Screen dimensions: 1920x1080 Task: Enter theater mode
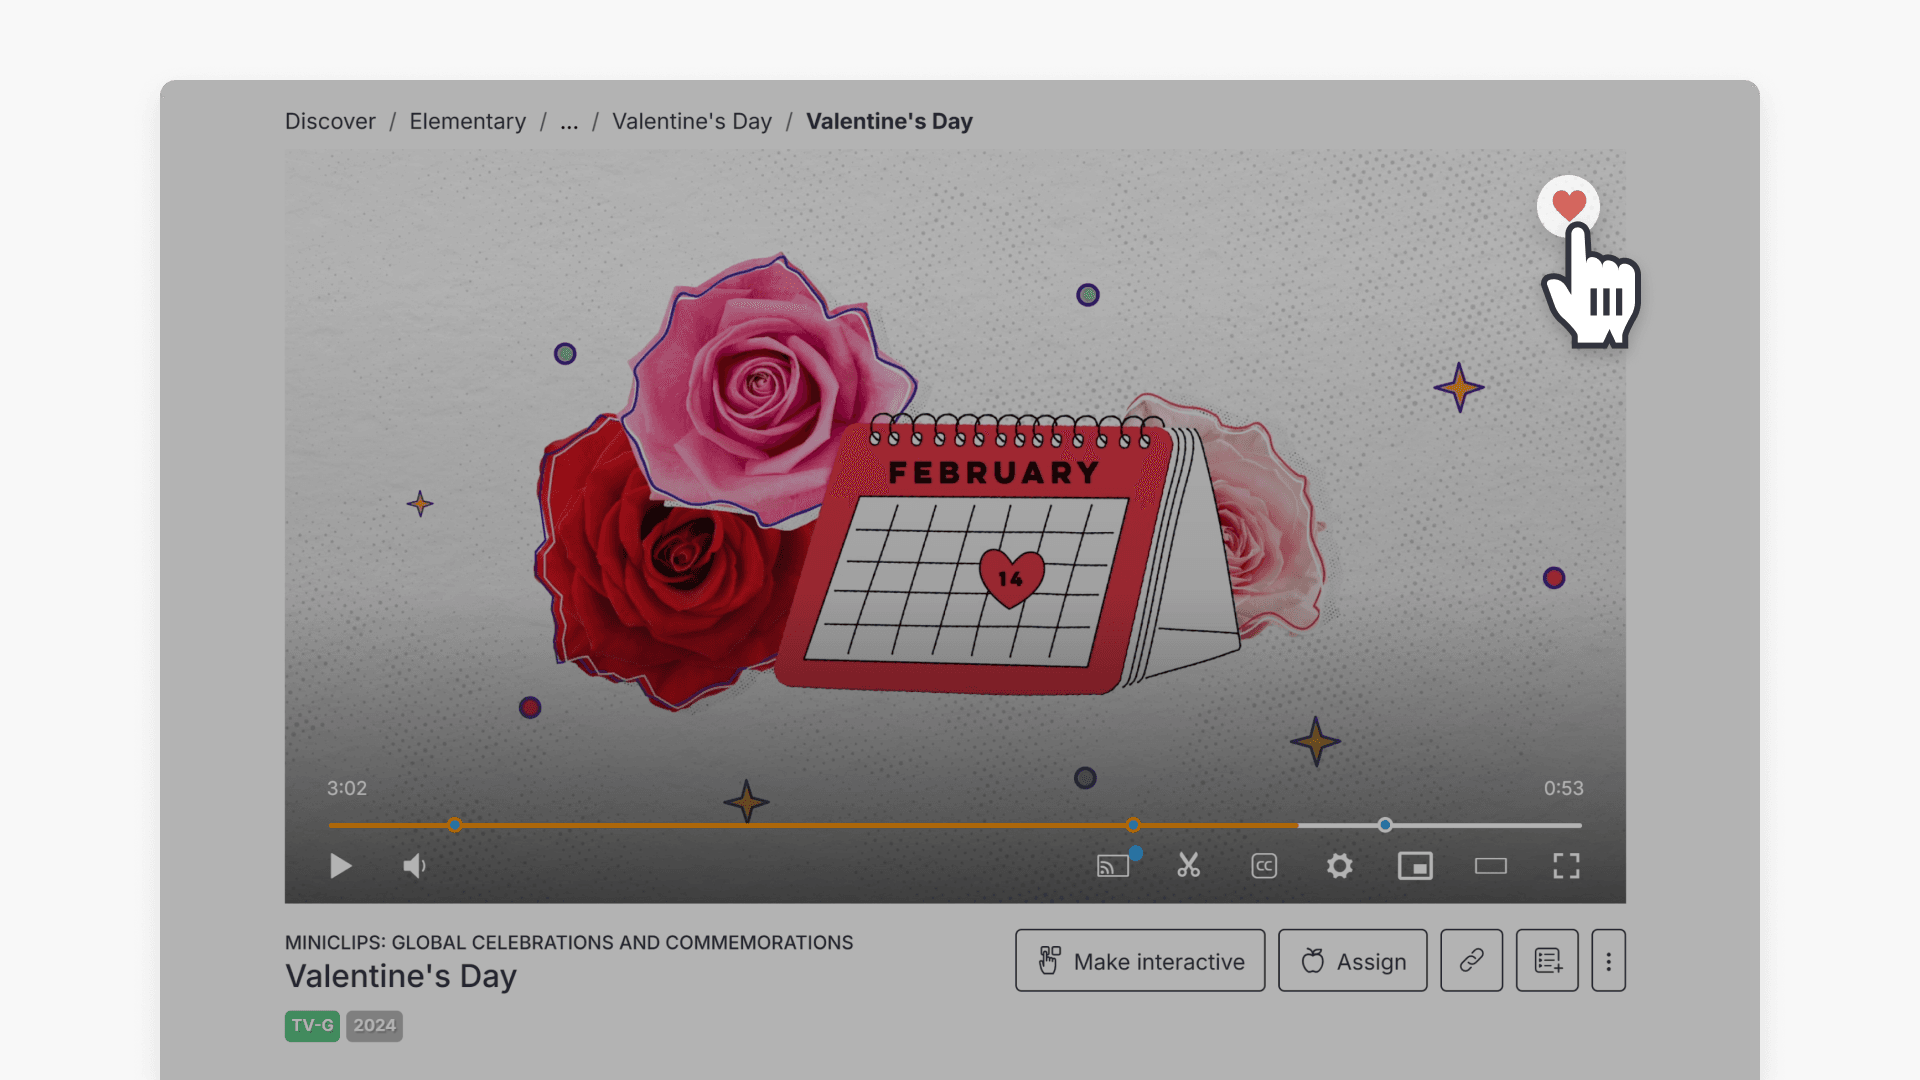[x=1491, y=866]
